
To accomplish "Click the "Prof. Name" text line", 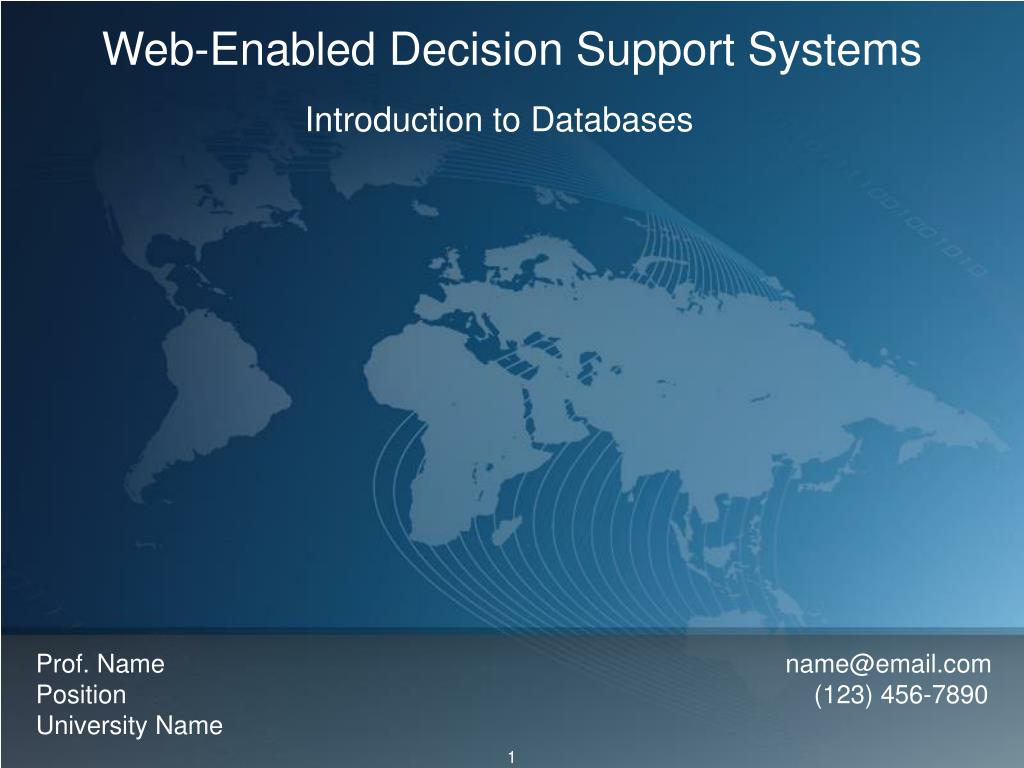I will [101, 664].
